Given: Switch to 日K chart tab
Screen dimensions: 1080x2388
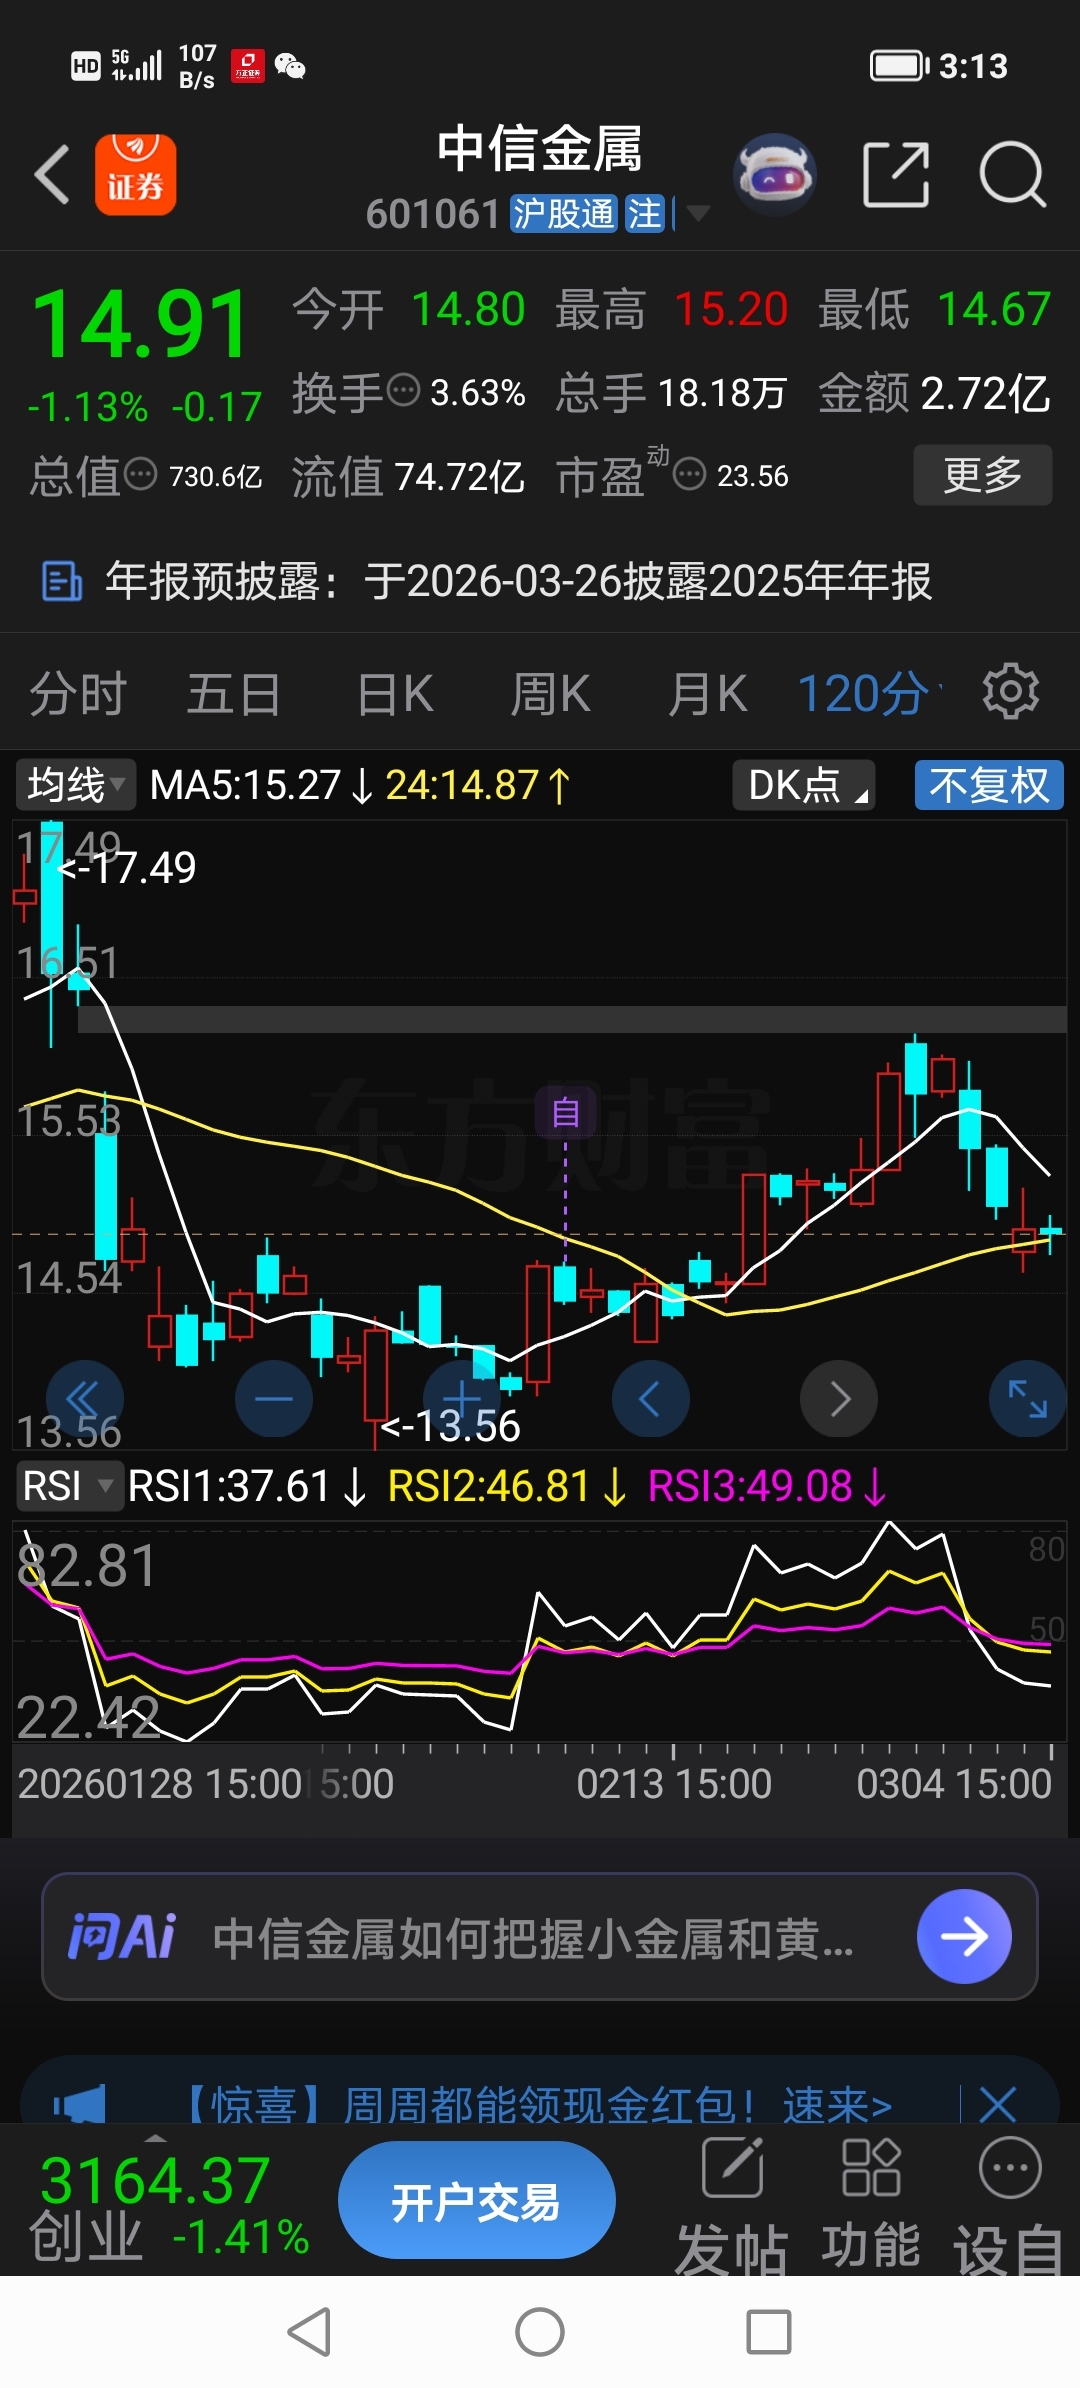Looking at the screenshot, I should pos(395,693).
